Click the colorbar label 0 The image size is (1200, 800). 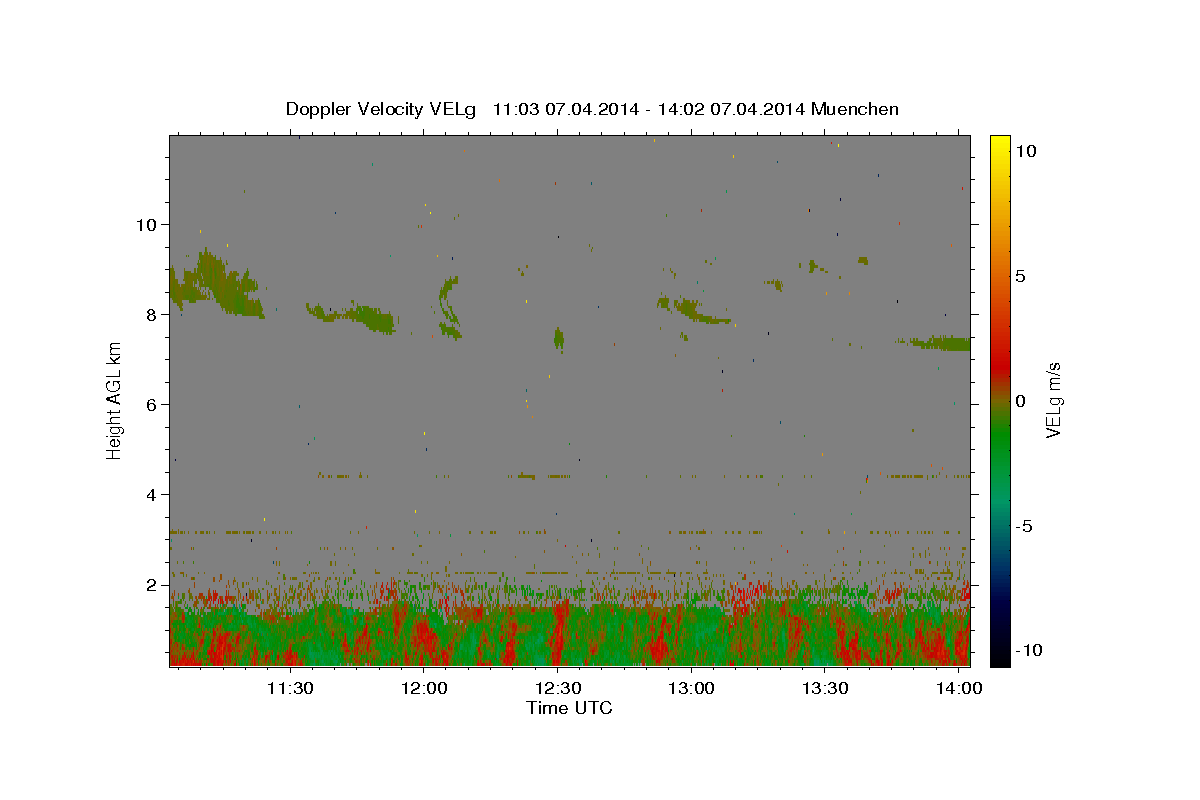tap(1020, 401)
